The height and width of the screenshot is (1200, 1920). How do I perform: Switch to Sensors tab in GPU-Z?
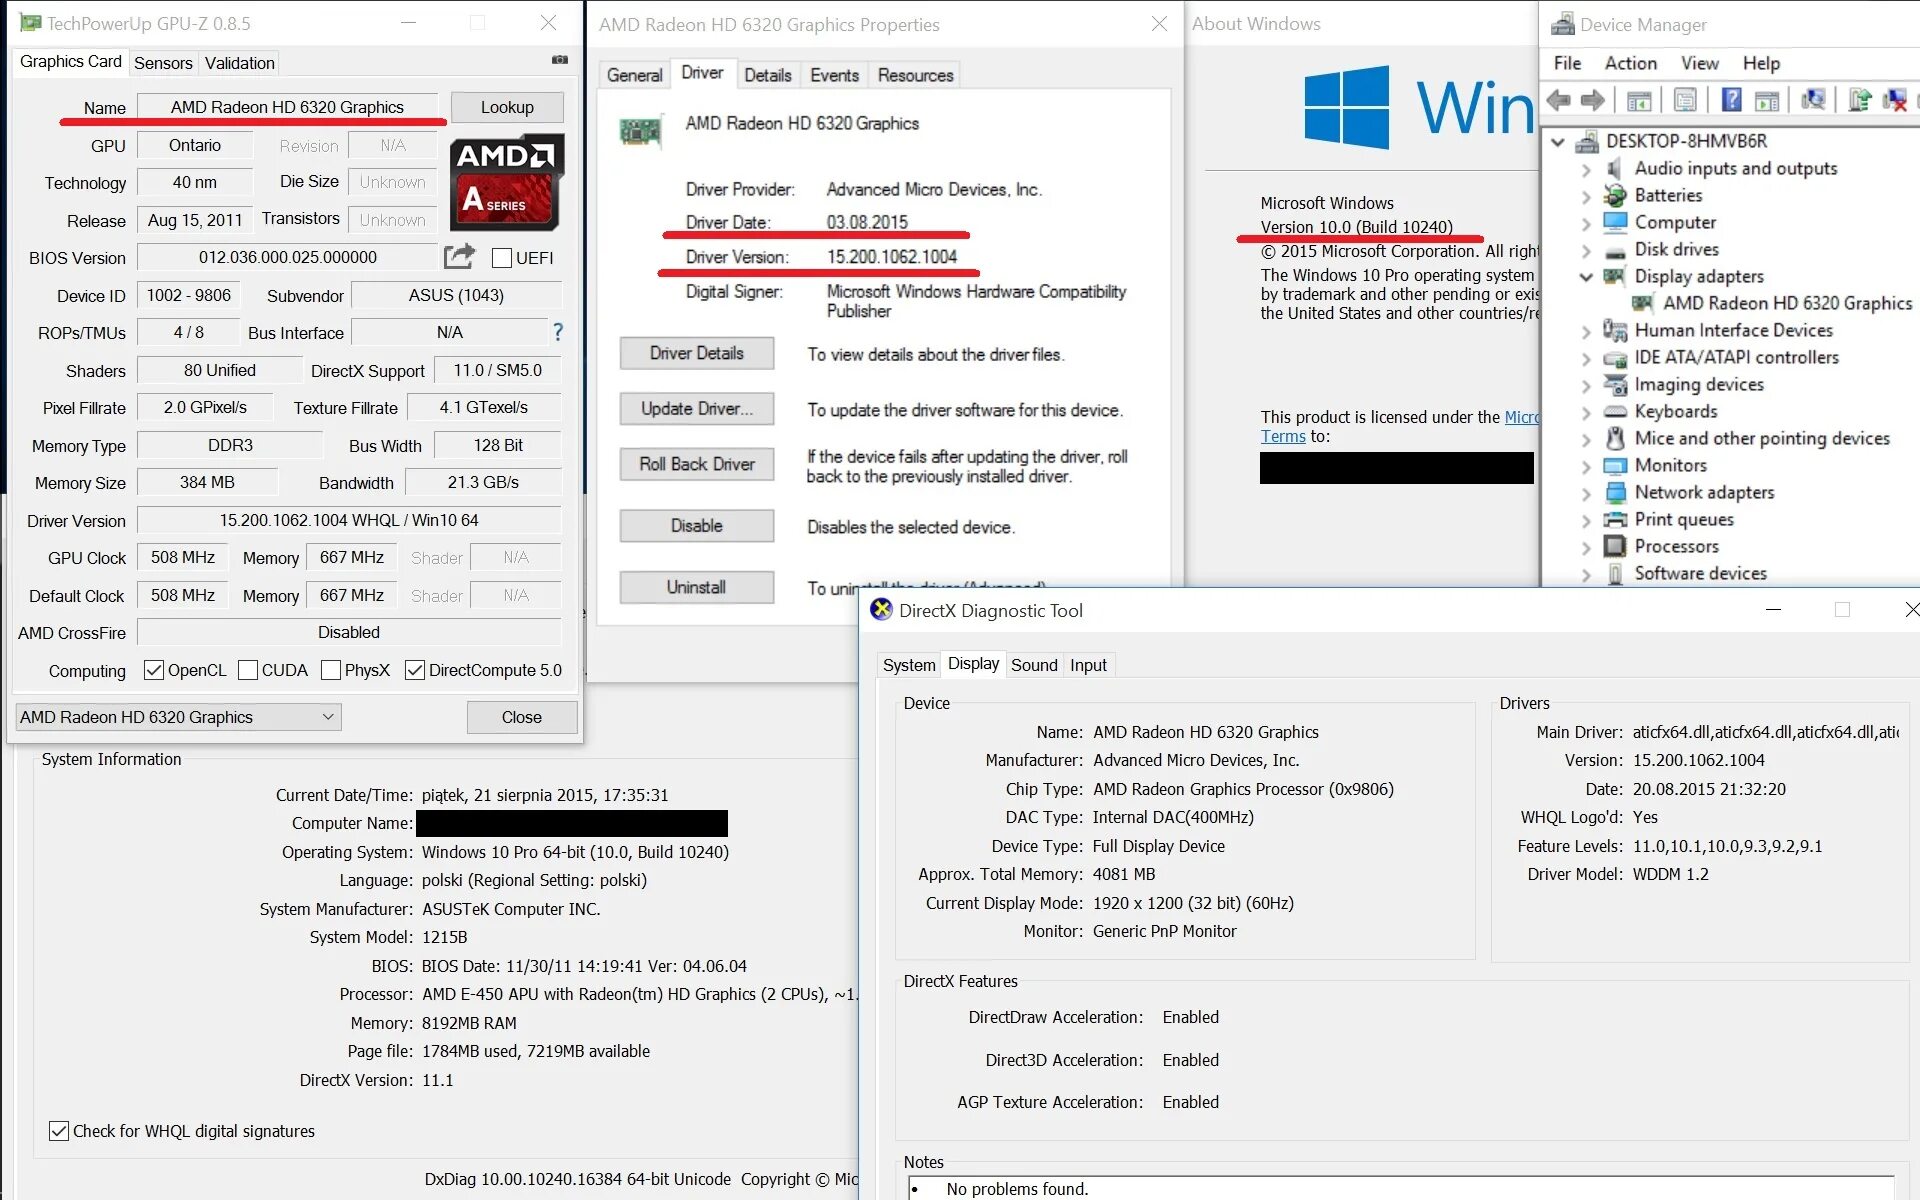coord(163,63)
